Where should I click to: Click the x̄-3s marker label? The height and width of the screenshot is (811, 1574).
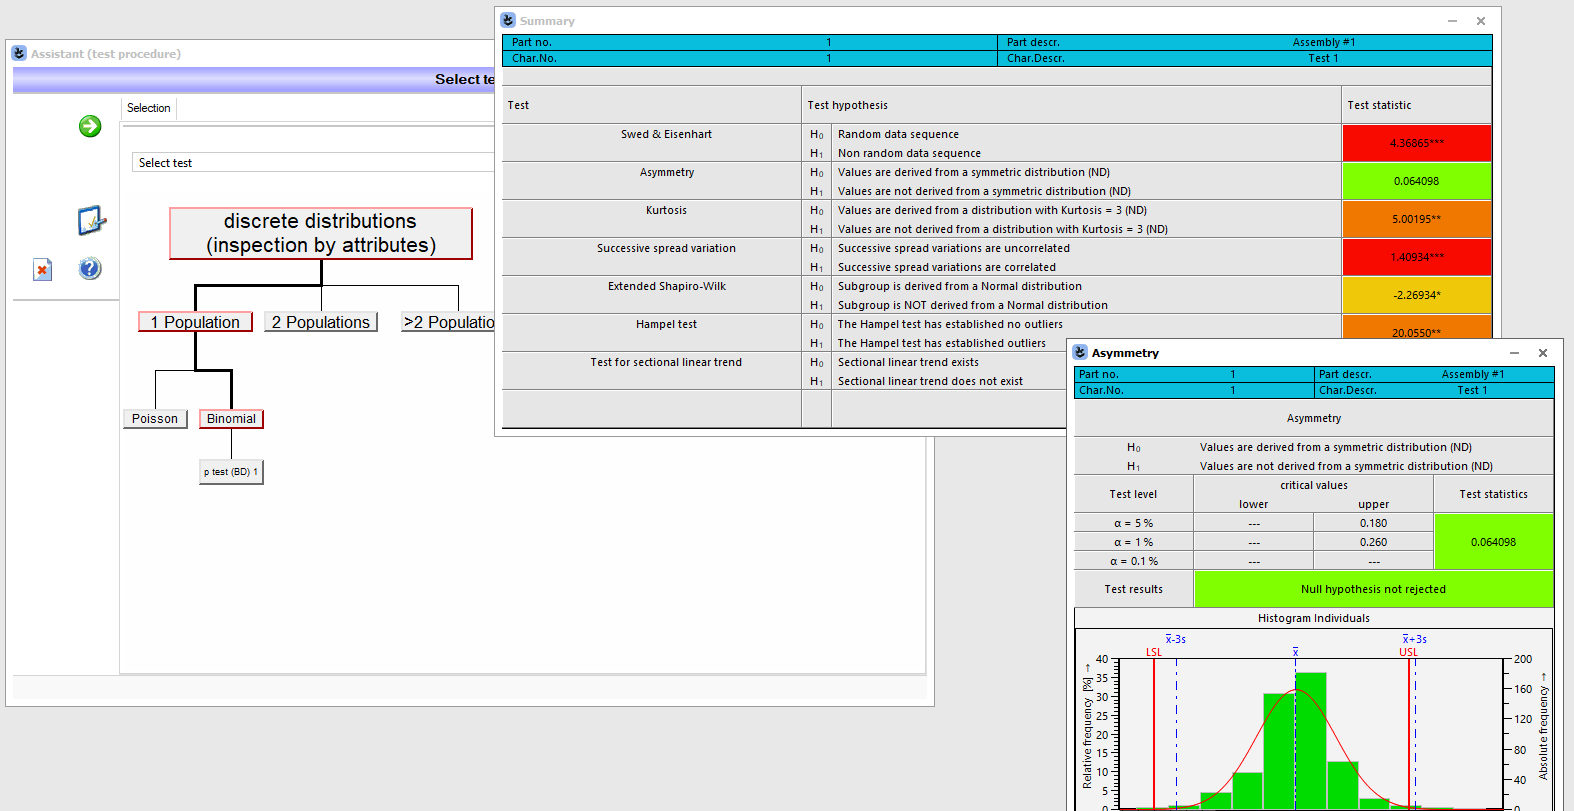point(1176,639)
